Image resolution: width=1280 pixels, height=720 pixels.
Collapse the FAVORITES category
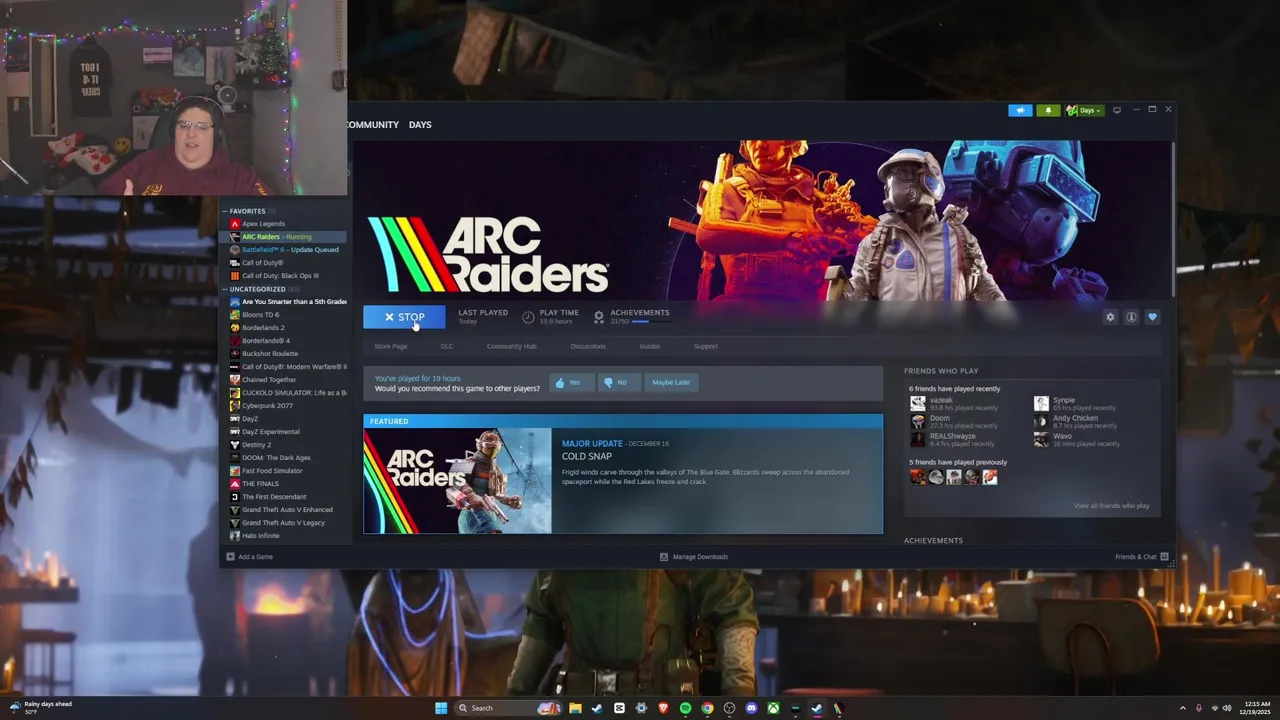click(x=225, y=211)
